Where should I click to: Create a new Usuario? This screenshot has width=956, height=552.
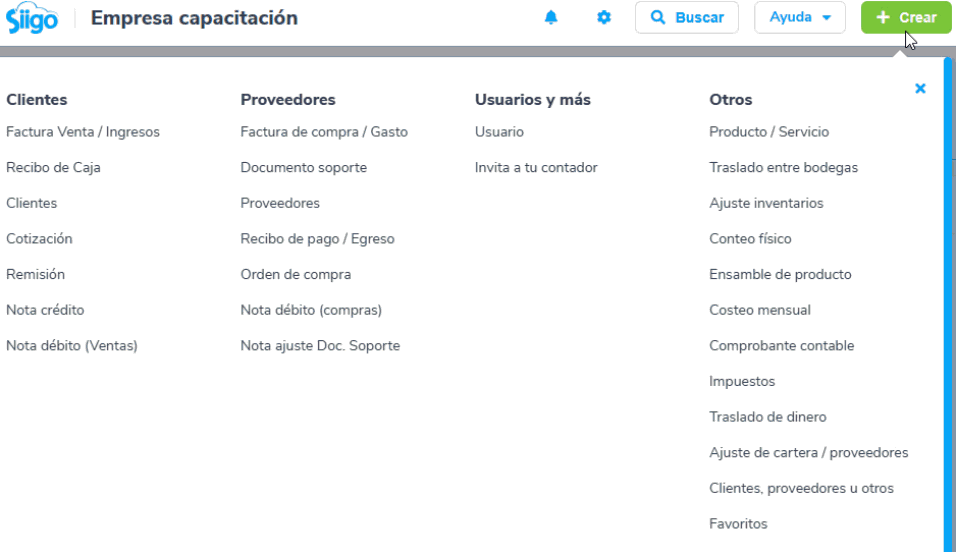click(499, 132)
